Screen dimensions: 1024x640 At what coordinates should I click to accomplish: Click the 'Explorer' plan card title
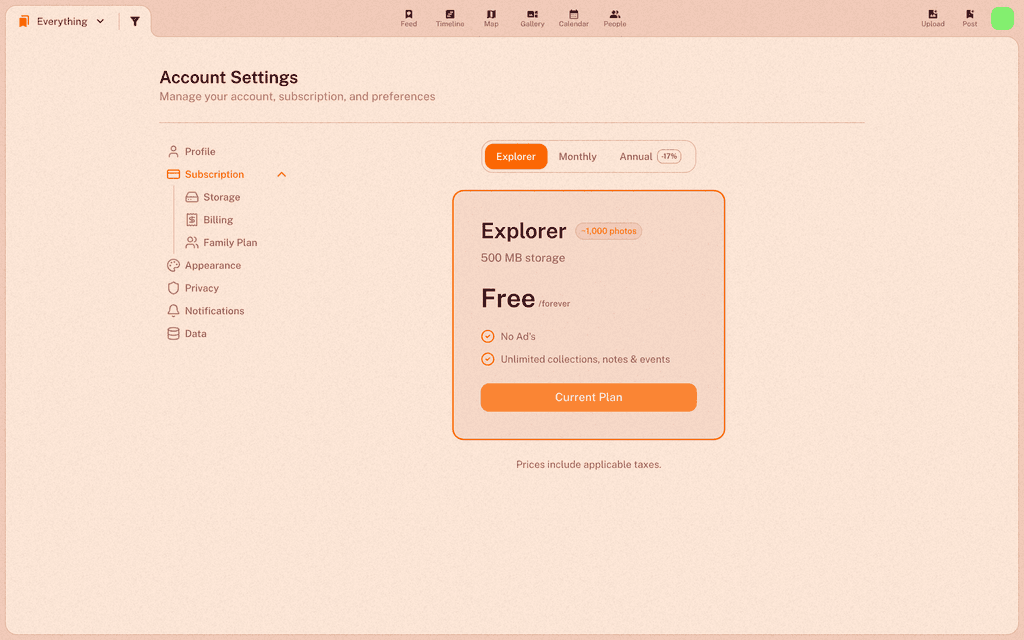[524, 231]
